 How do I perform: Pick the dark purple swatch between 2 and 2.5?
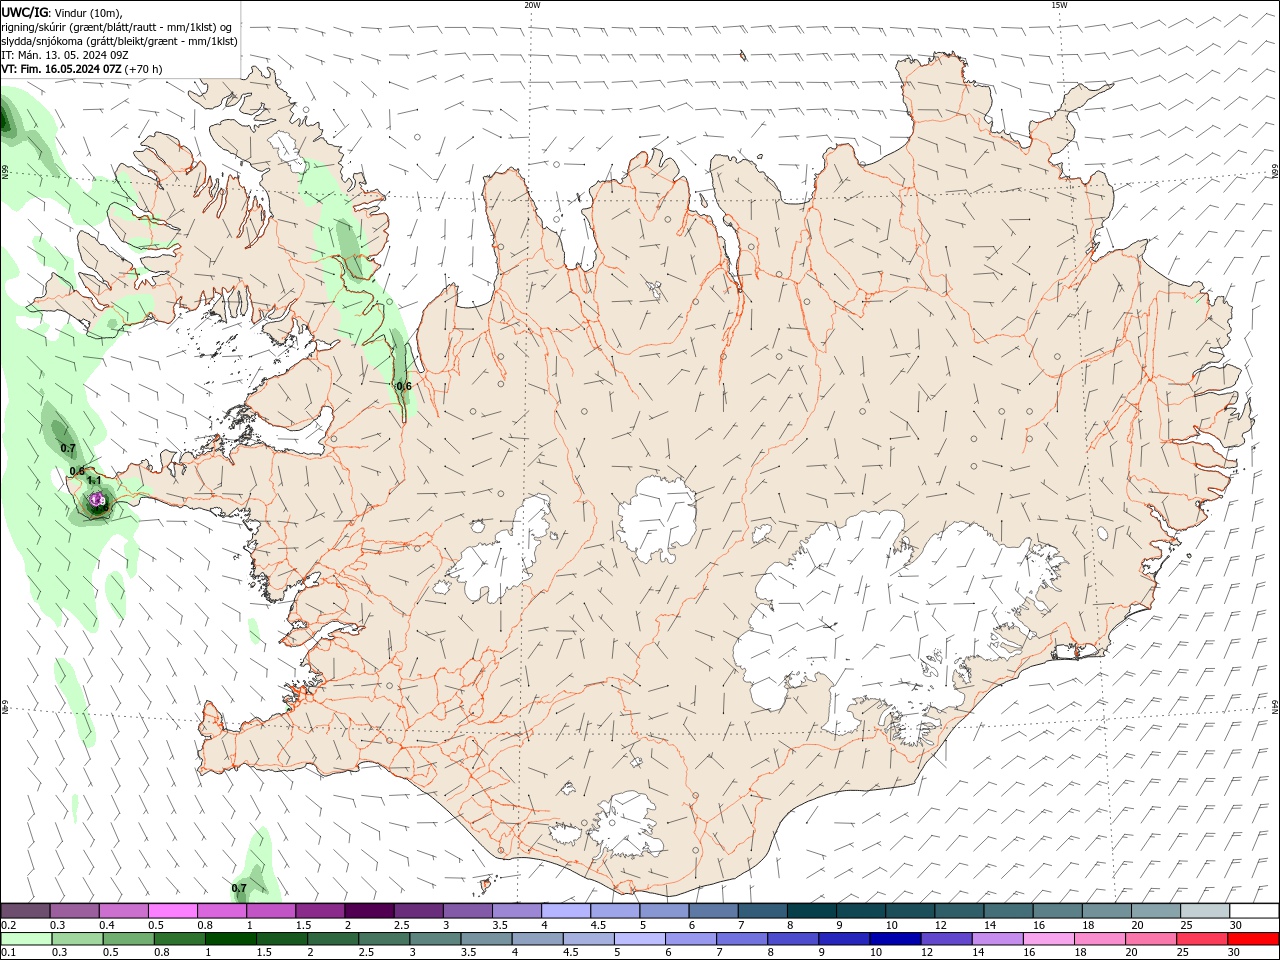pos(369,911)
